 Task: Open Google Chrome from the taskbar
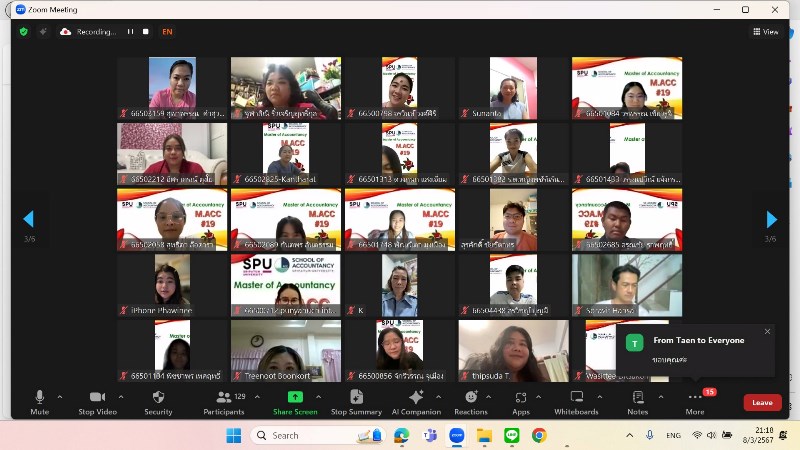(x=539, y=435)
